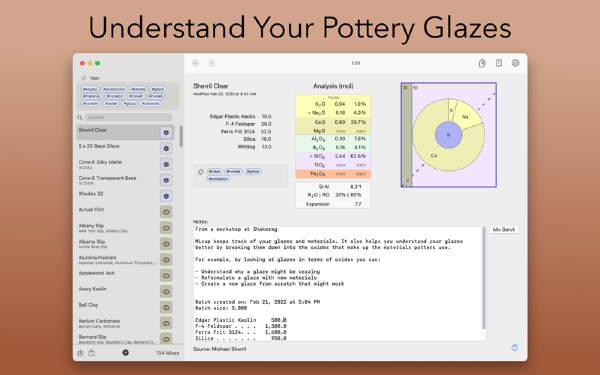Click the Avery Kaolin material icon
This screenshot has width=600, height=375.
[x=166, y=292]
